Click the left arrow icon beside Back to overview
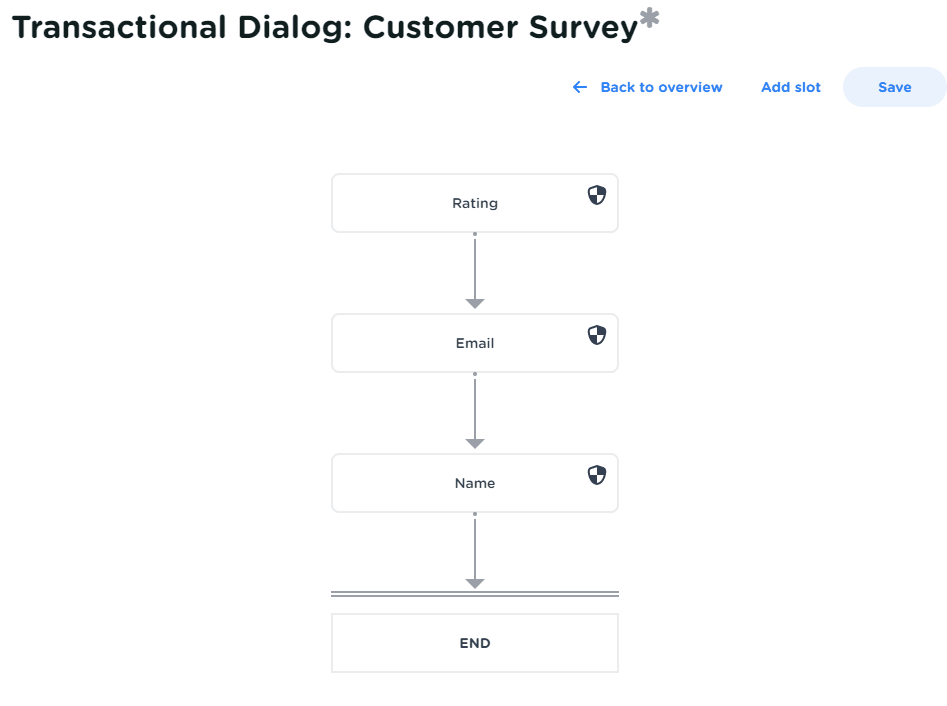Viewport: 947px width, 706px height. [580, 87]
